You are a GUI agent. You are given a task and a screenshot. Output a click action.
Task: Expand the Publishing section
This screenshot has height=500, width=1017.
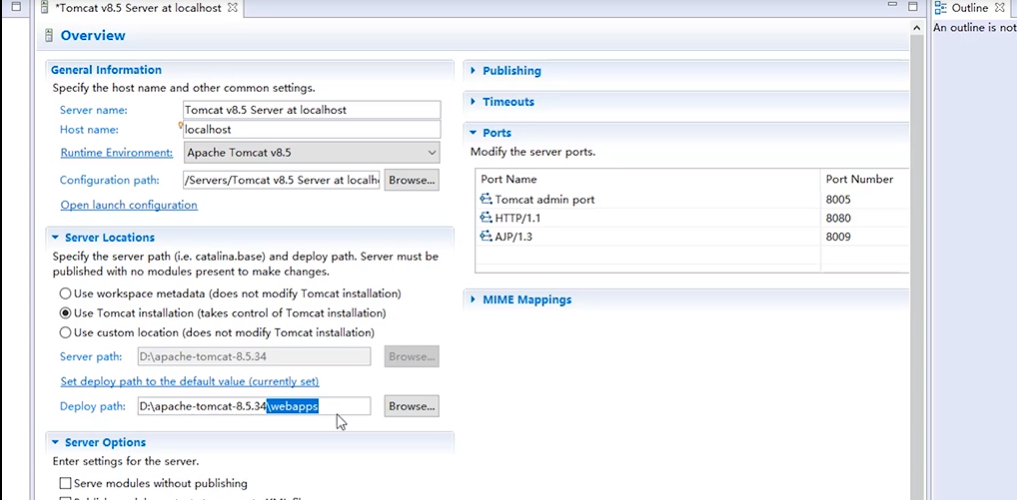[x=473, y=71]
